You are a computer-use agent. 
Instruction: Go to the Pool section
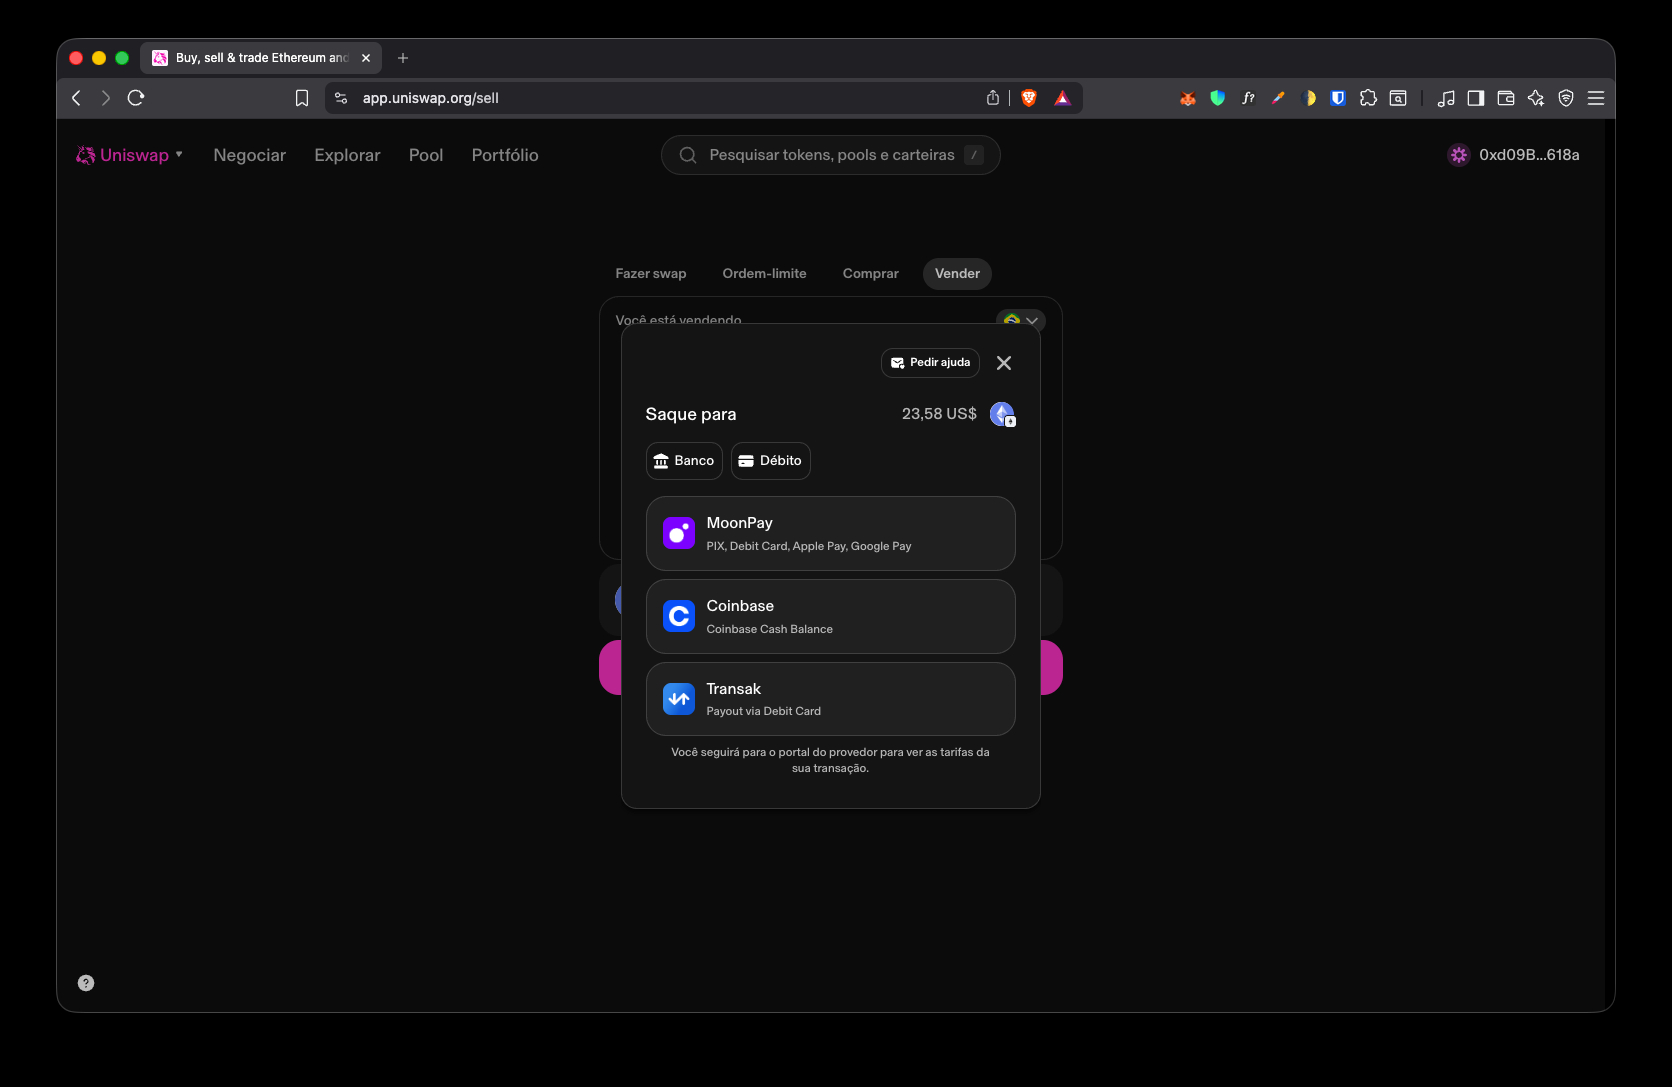(x=426, y=155)
